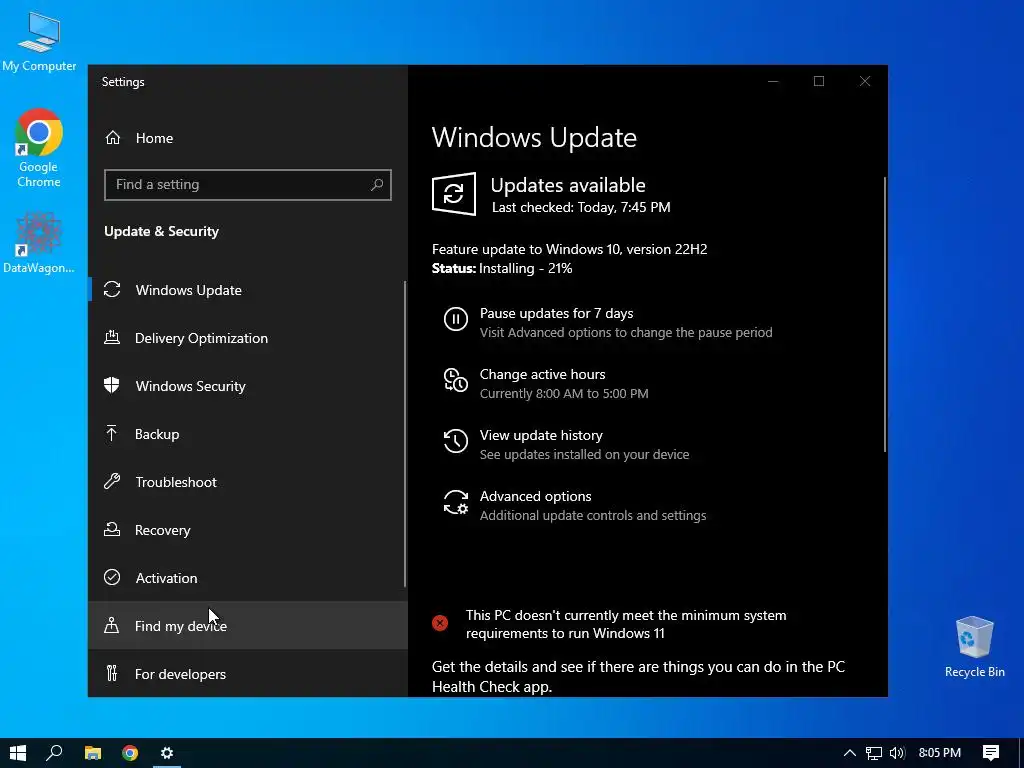The width and height of the screenshot is (1024, 768).
Task: Click the pause circle icon
Action: pyautogui.click(x=456, y=319)
